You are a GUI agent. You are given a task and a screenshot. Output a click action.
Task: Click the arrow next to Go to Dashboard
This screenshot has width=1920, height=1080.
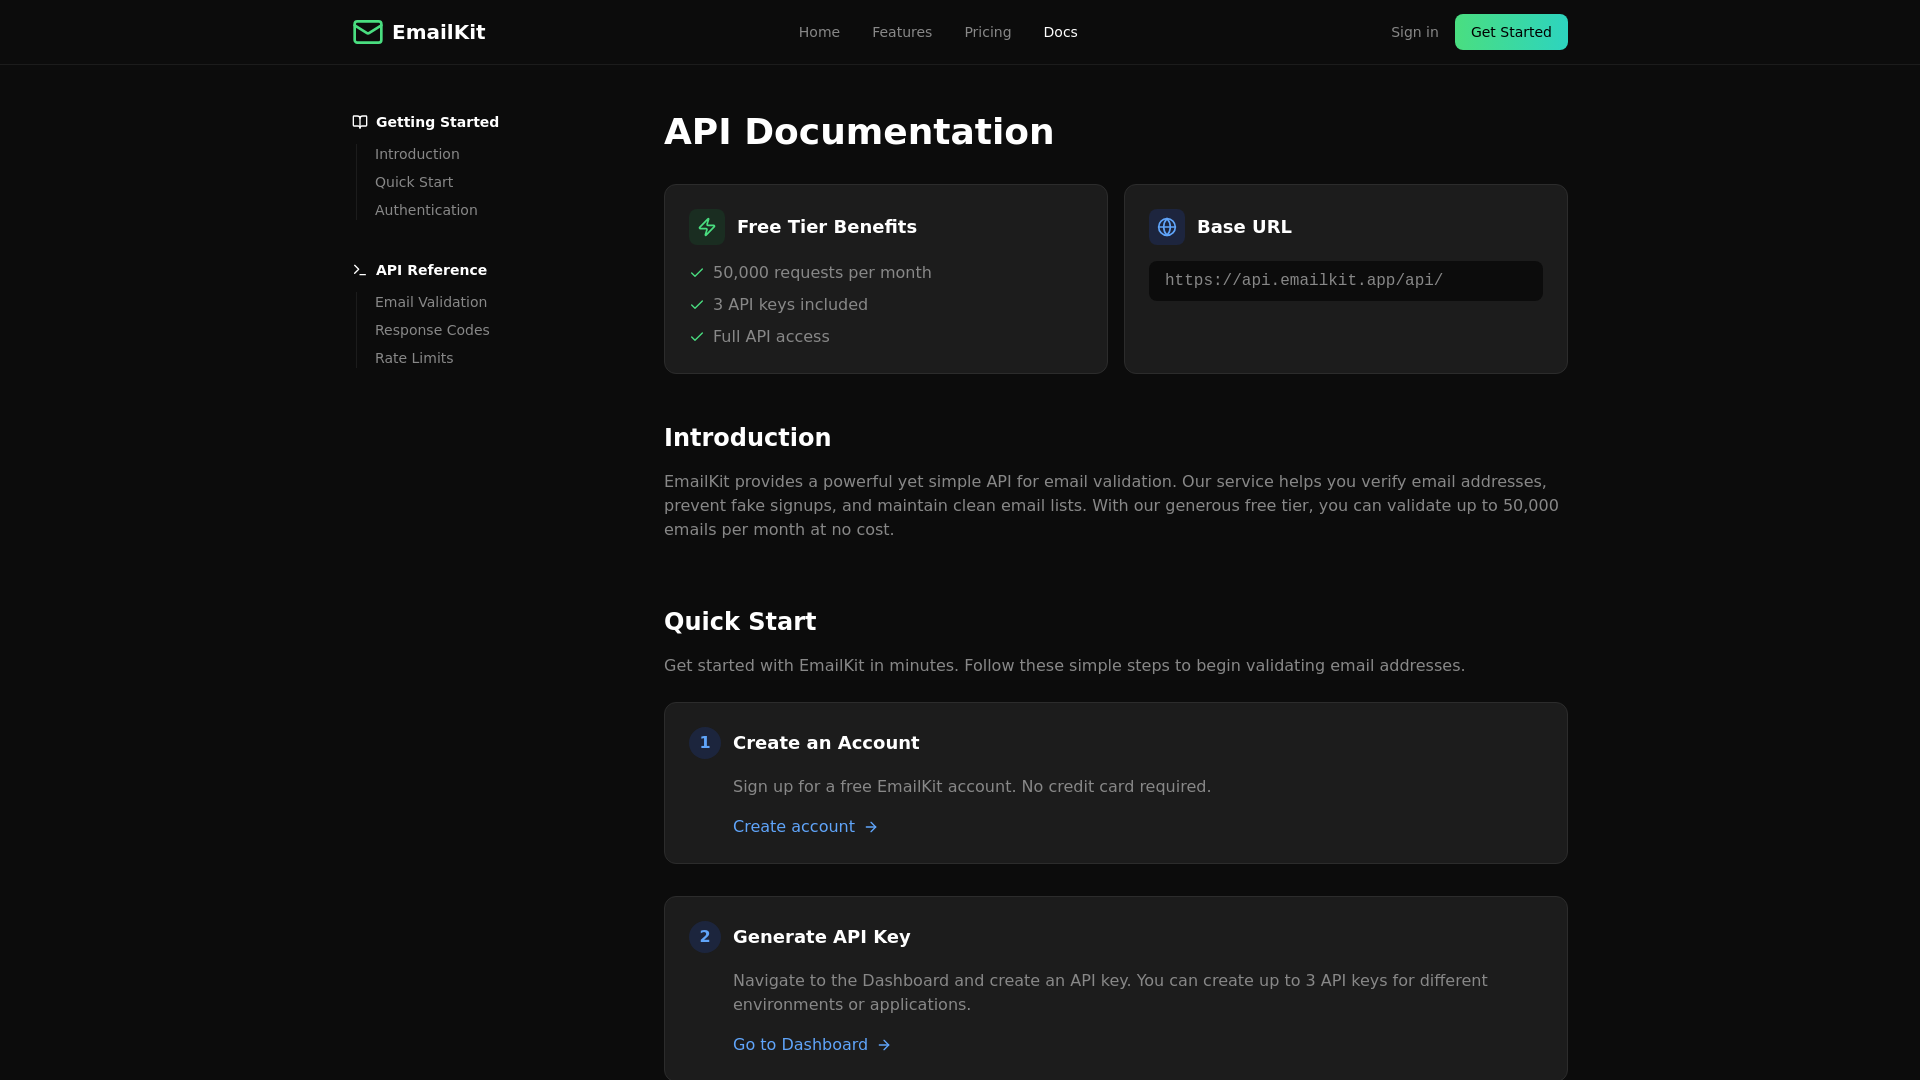point(884,1045)
